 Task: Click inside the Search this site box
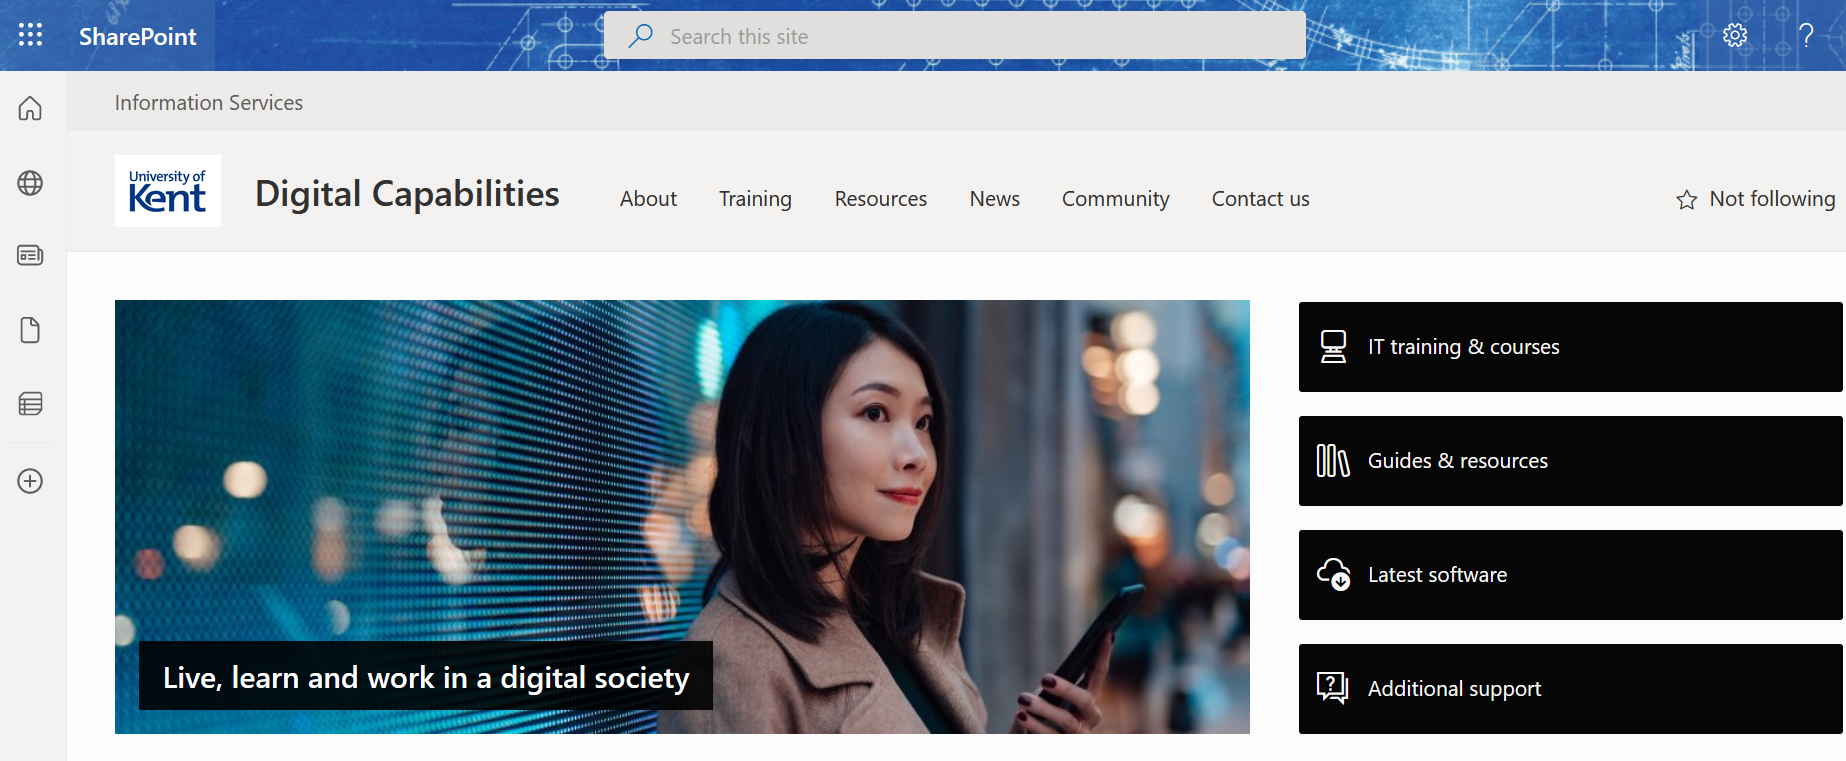click(954, 36)
